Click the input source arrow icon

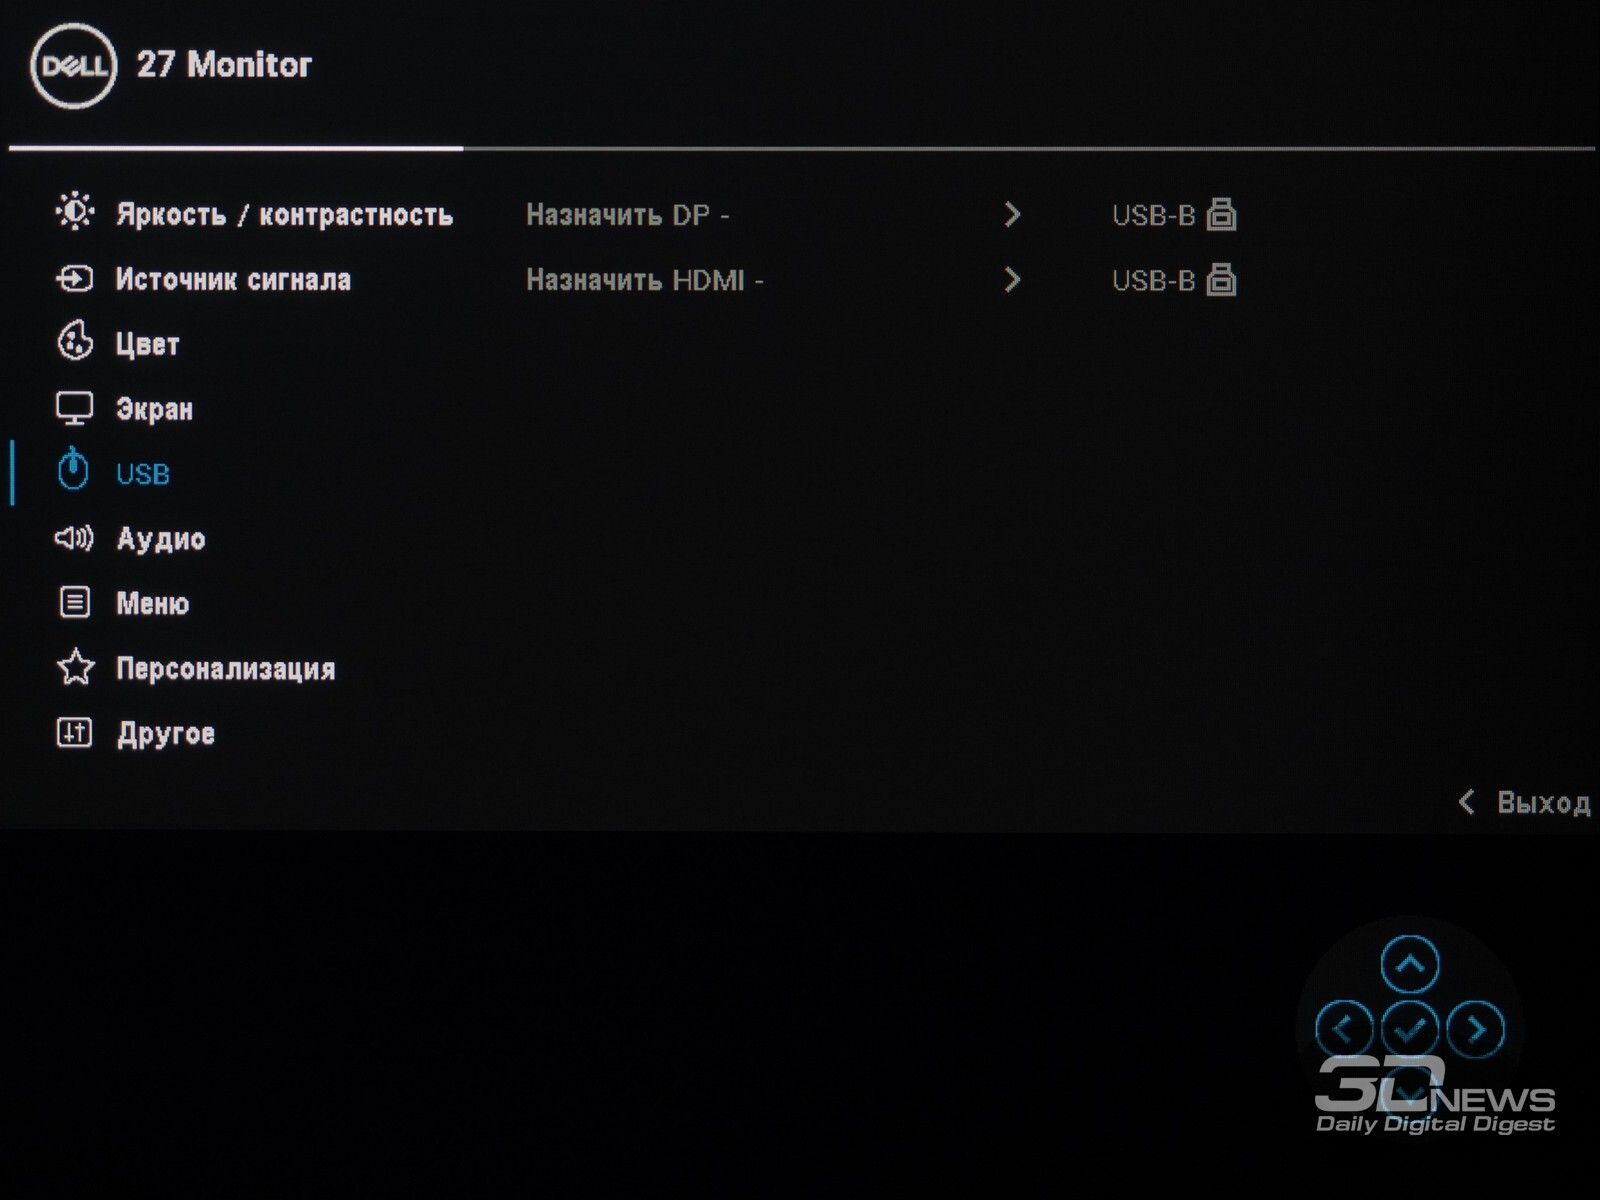[75, 278]
